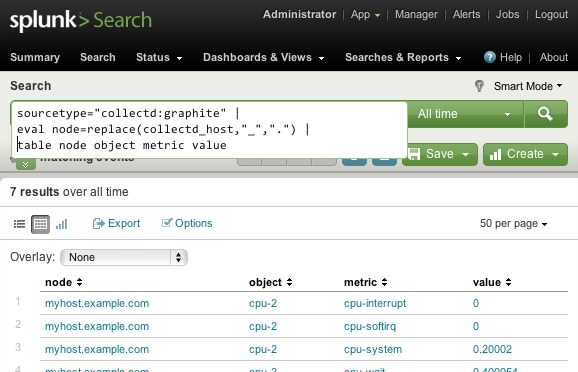
Task: Expand Dashboards & Views menu
Action: 264,58
